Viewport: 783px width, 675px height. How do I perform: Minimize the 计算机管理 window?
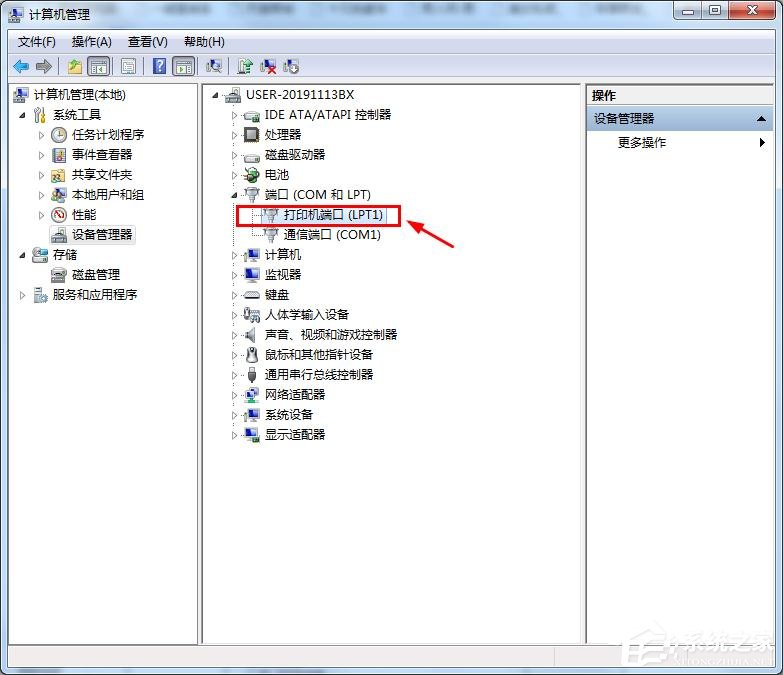[x=688, y=10]
